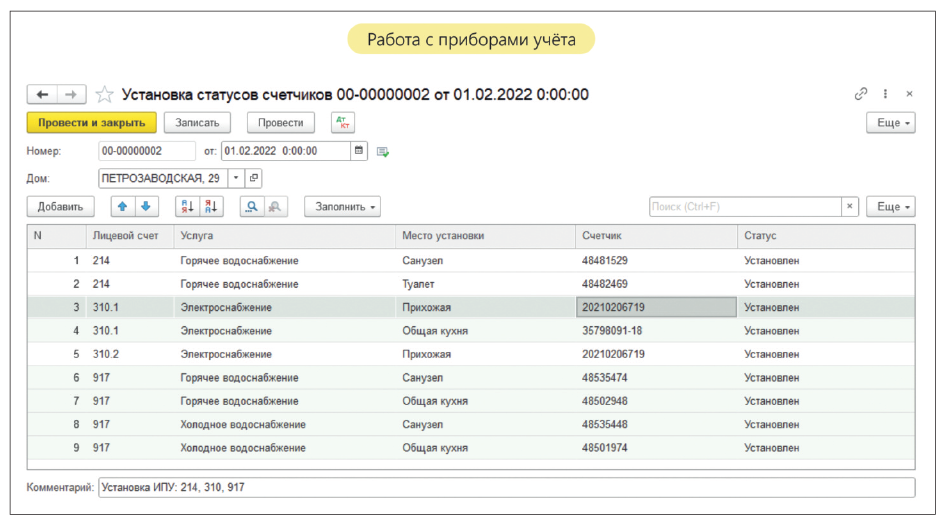Click the Комментарий text field
The height and width of the screenshot is (524, 951).
pyautogui.click(x=506, y=487)
